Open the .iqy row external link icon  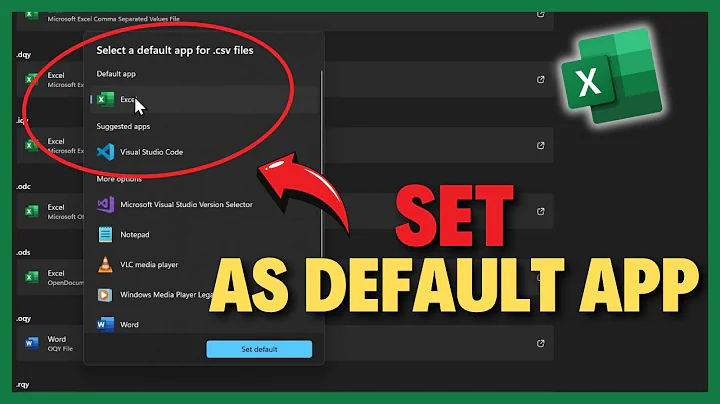tap(540, 146)
